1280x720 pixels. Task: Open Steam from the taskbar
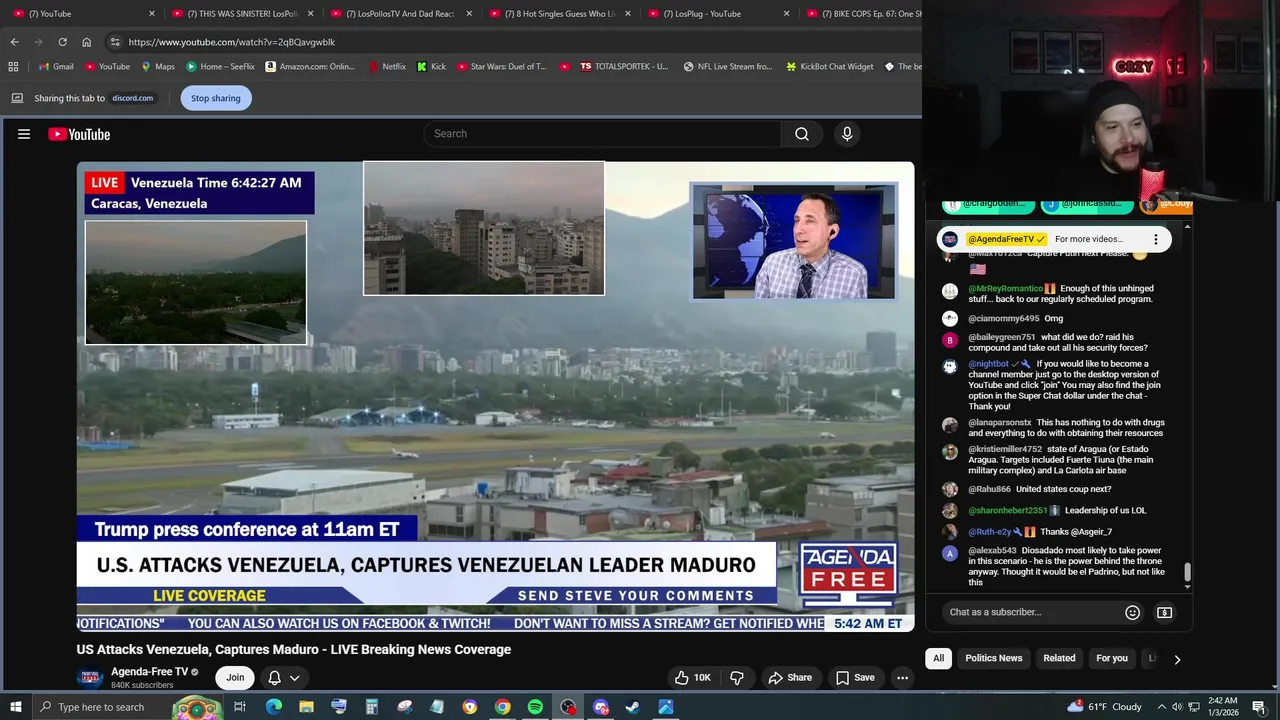click(x=633, y=707)
